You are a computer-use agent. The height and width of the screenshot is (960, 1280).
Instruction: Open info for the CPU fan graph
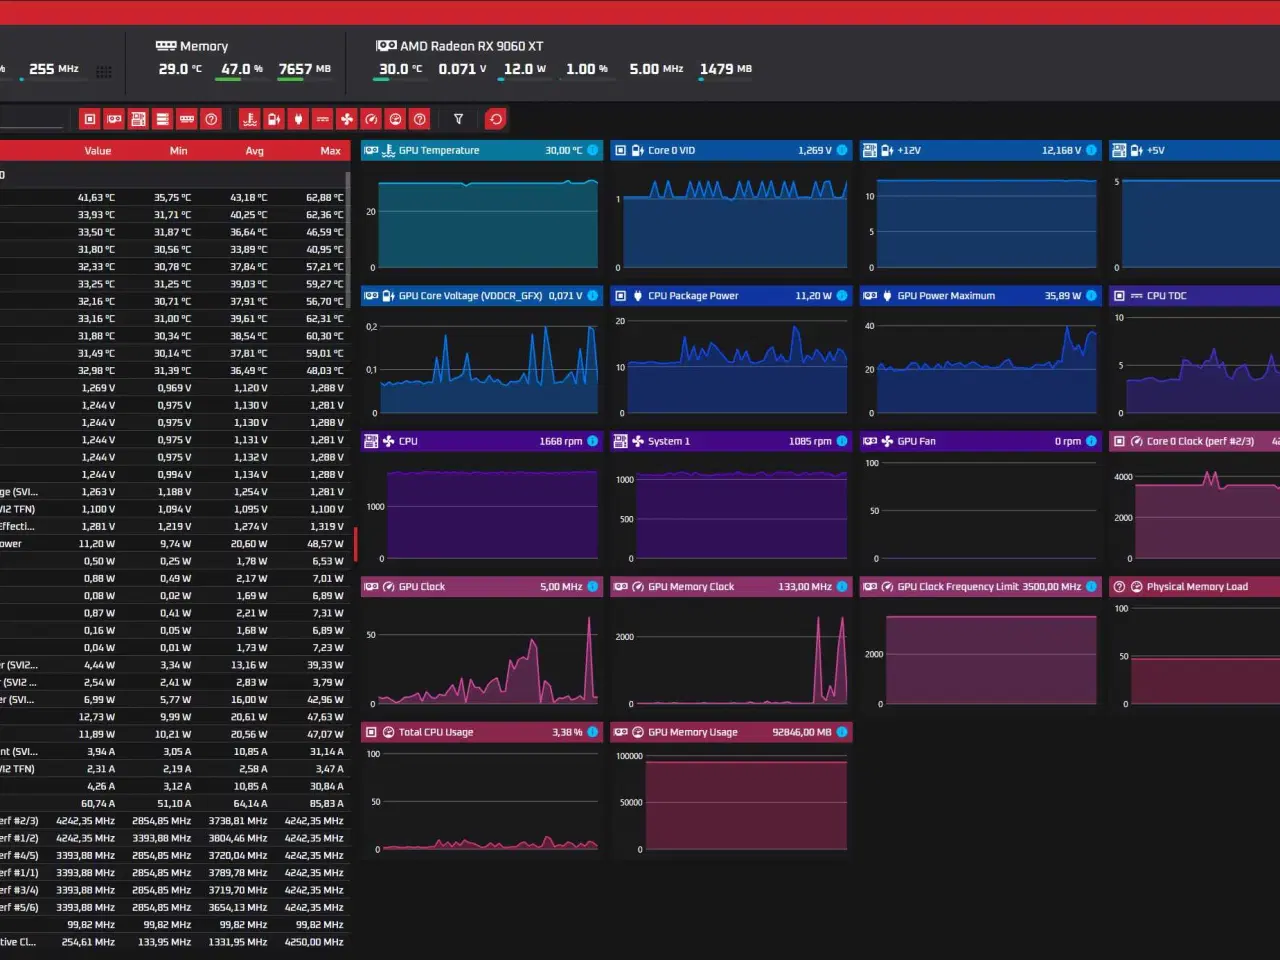(x=593, y=441)
